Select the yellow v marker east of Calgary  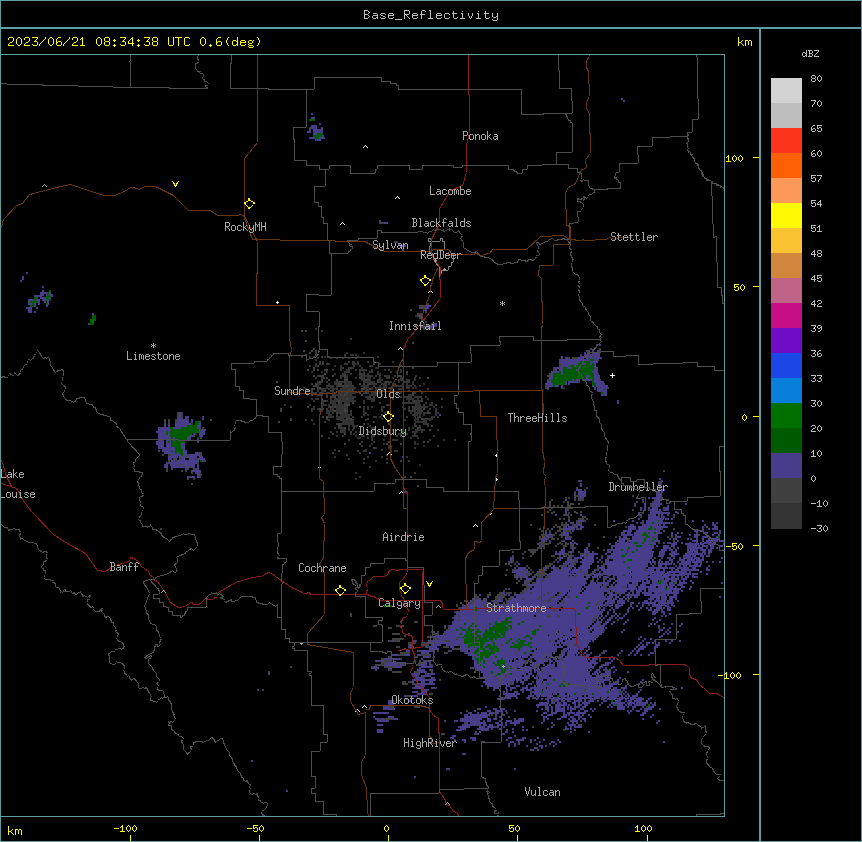point(429,584)
